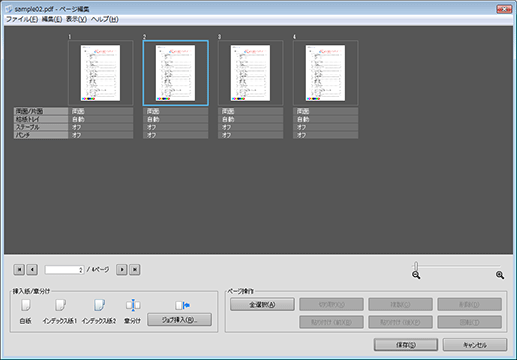Go to the next page

[x=122, y=270]
